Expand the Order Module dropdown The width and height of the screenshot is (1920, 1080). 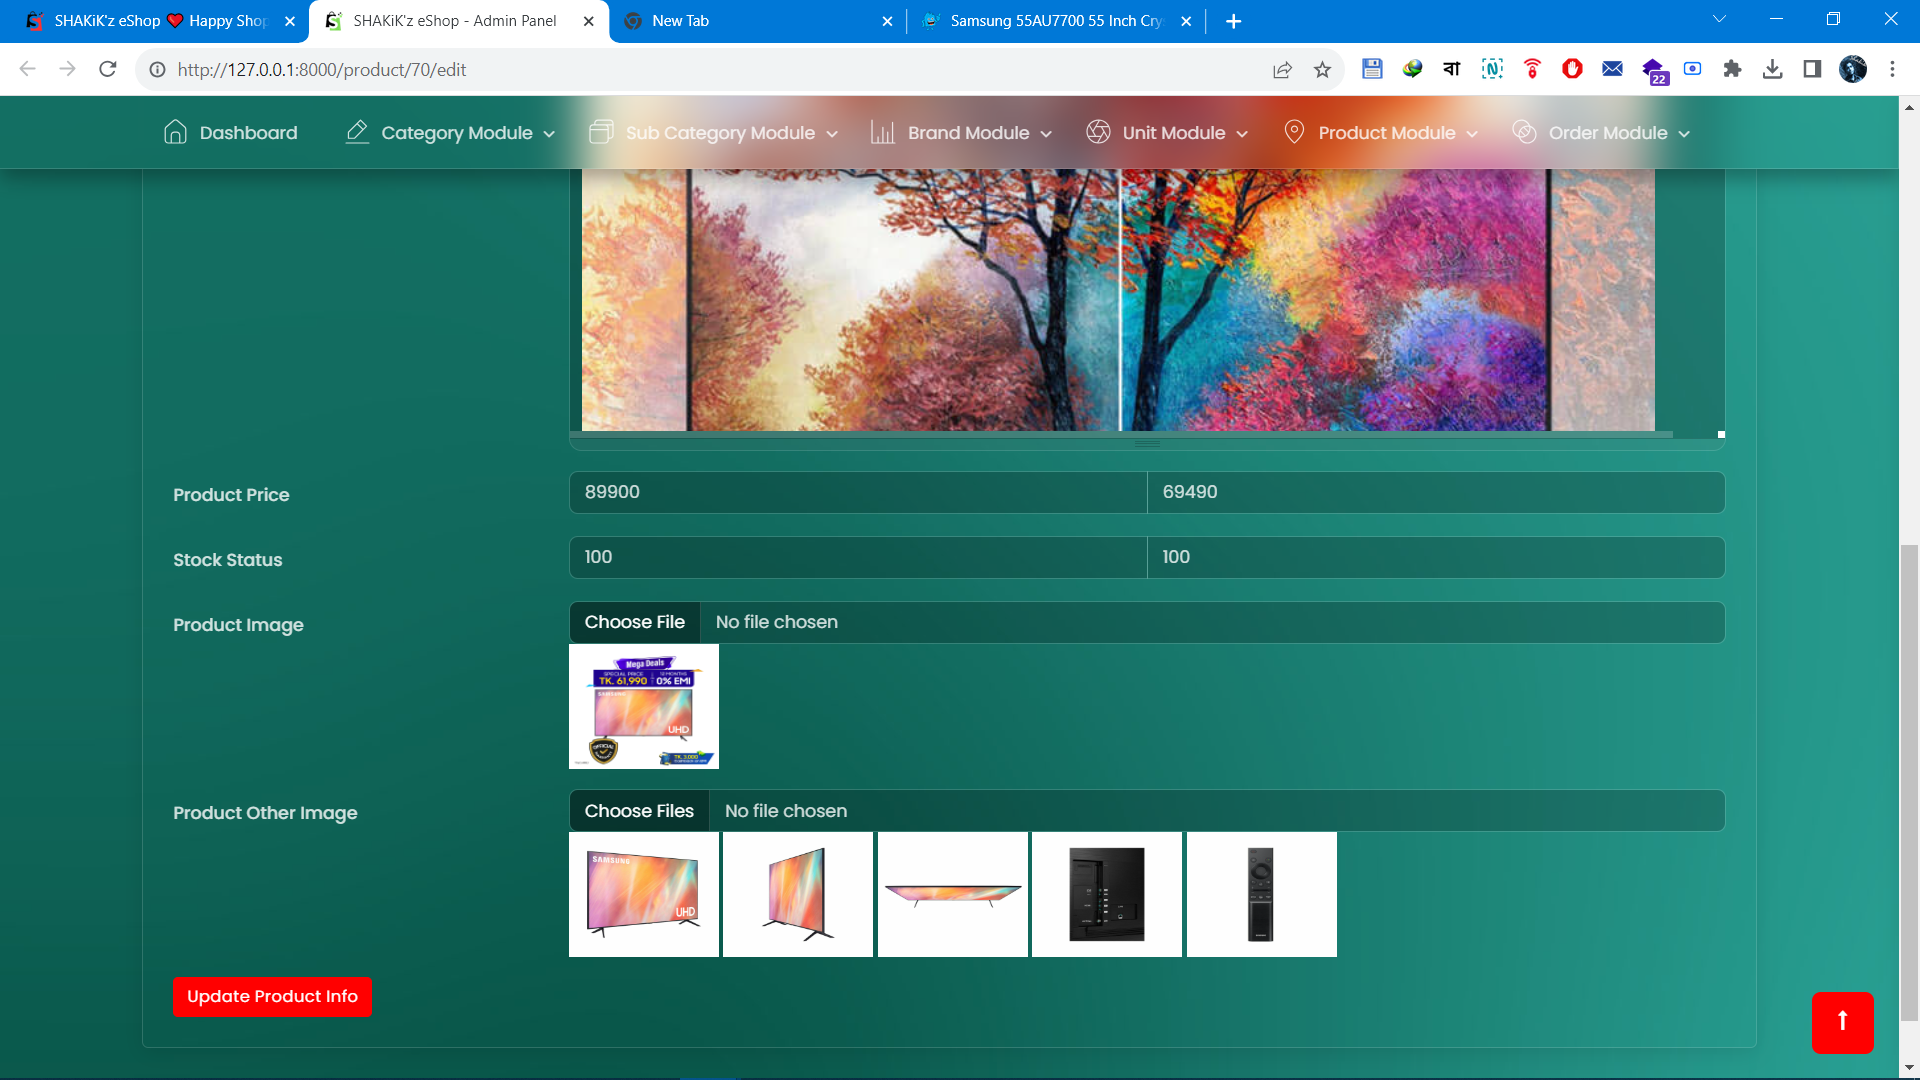[x=1684, y=134]
